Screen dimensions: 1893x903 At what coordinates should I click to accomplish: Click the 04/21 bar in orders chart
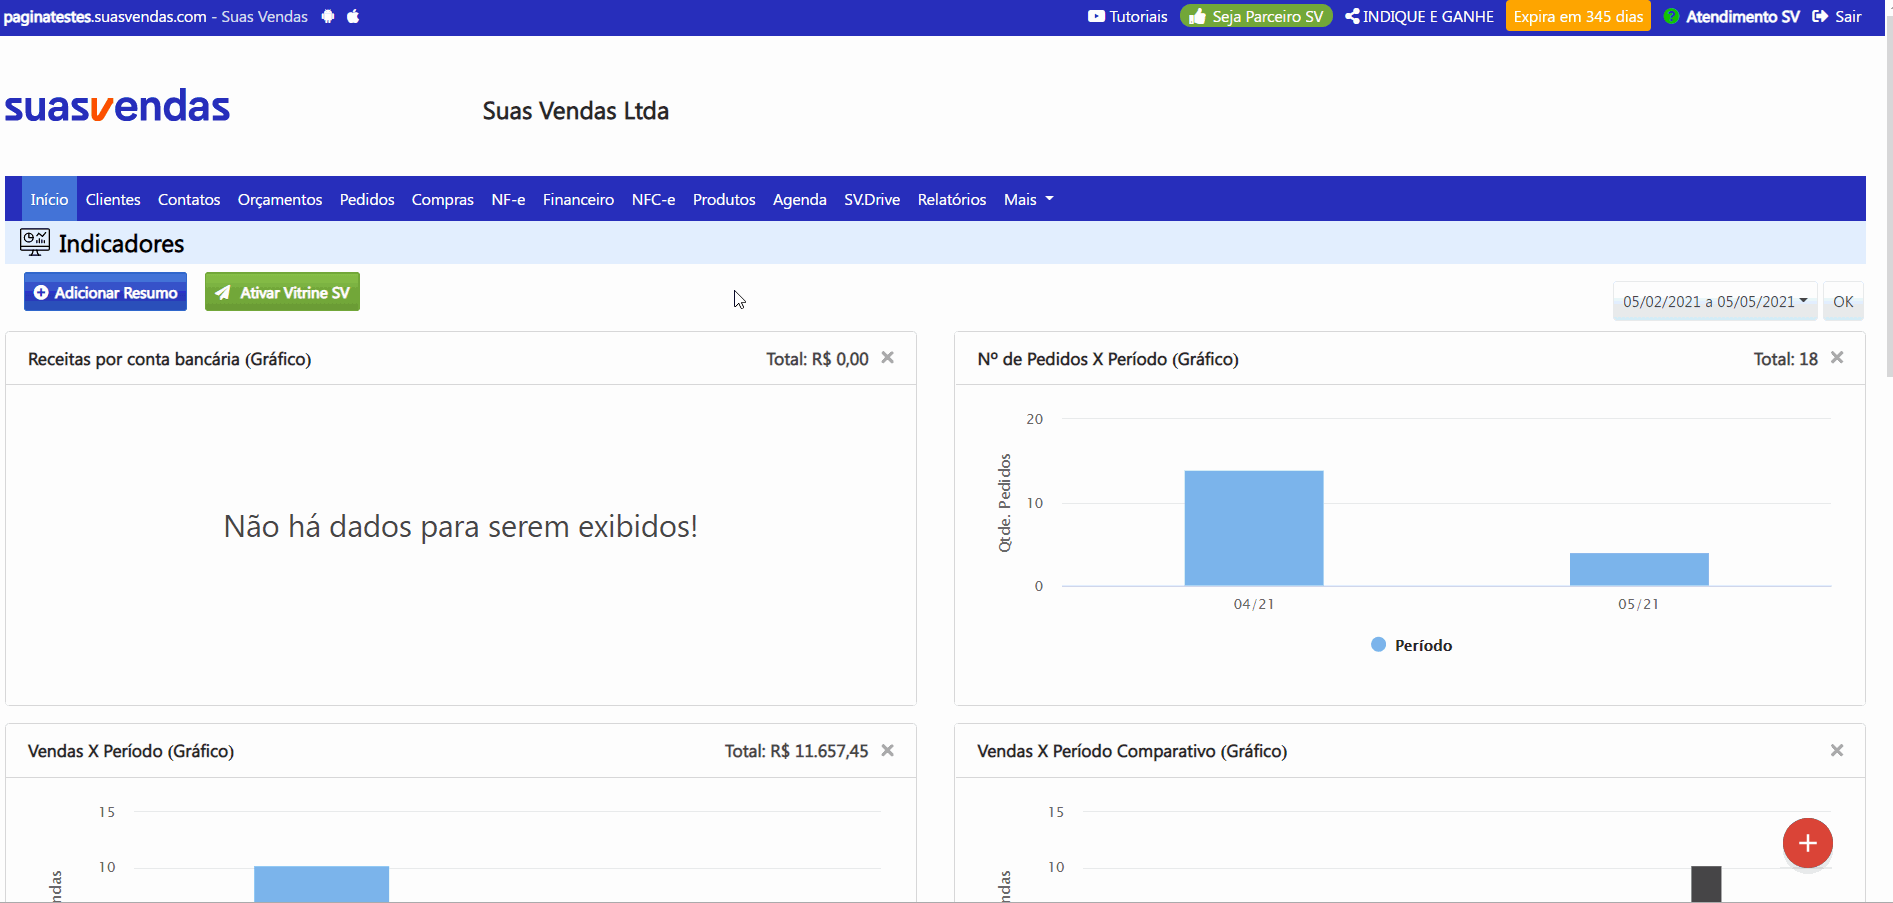pos(1254,528)
